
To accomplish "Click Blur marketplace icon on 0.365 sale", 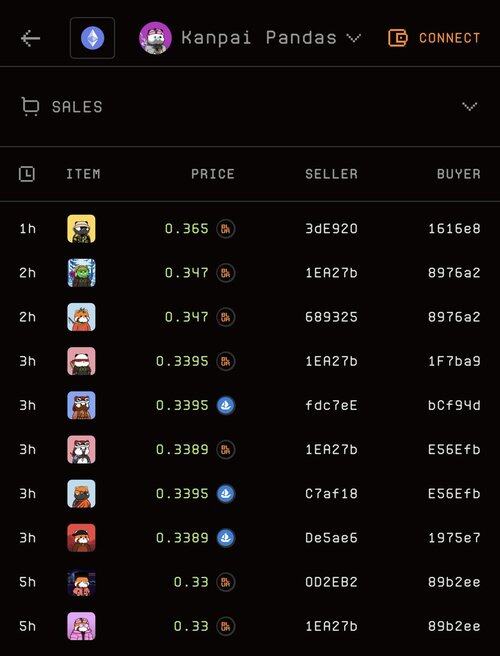I will coord(226,229).
